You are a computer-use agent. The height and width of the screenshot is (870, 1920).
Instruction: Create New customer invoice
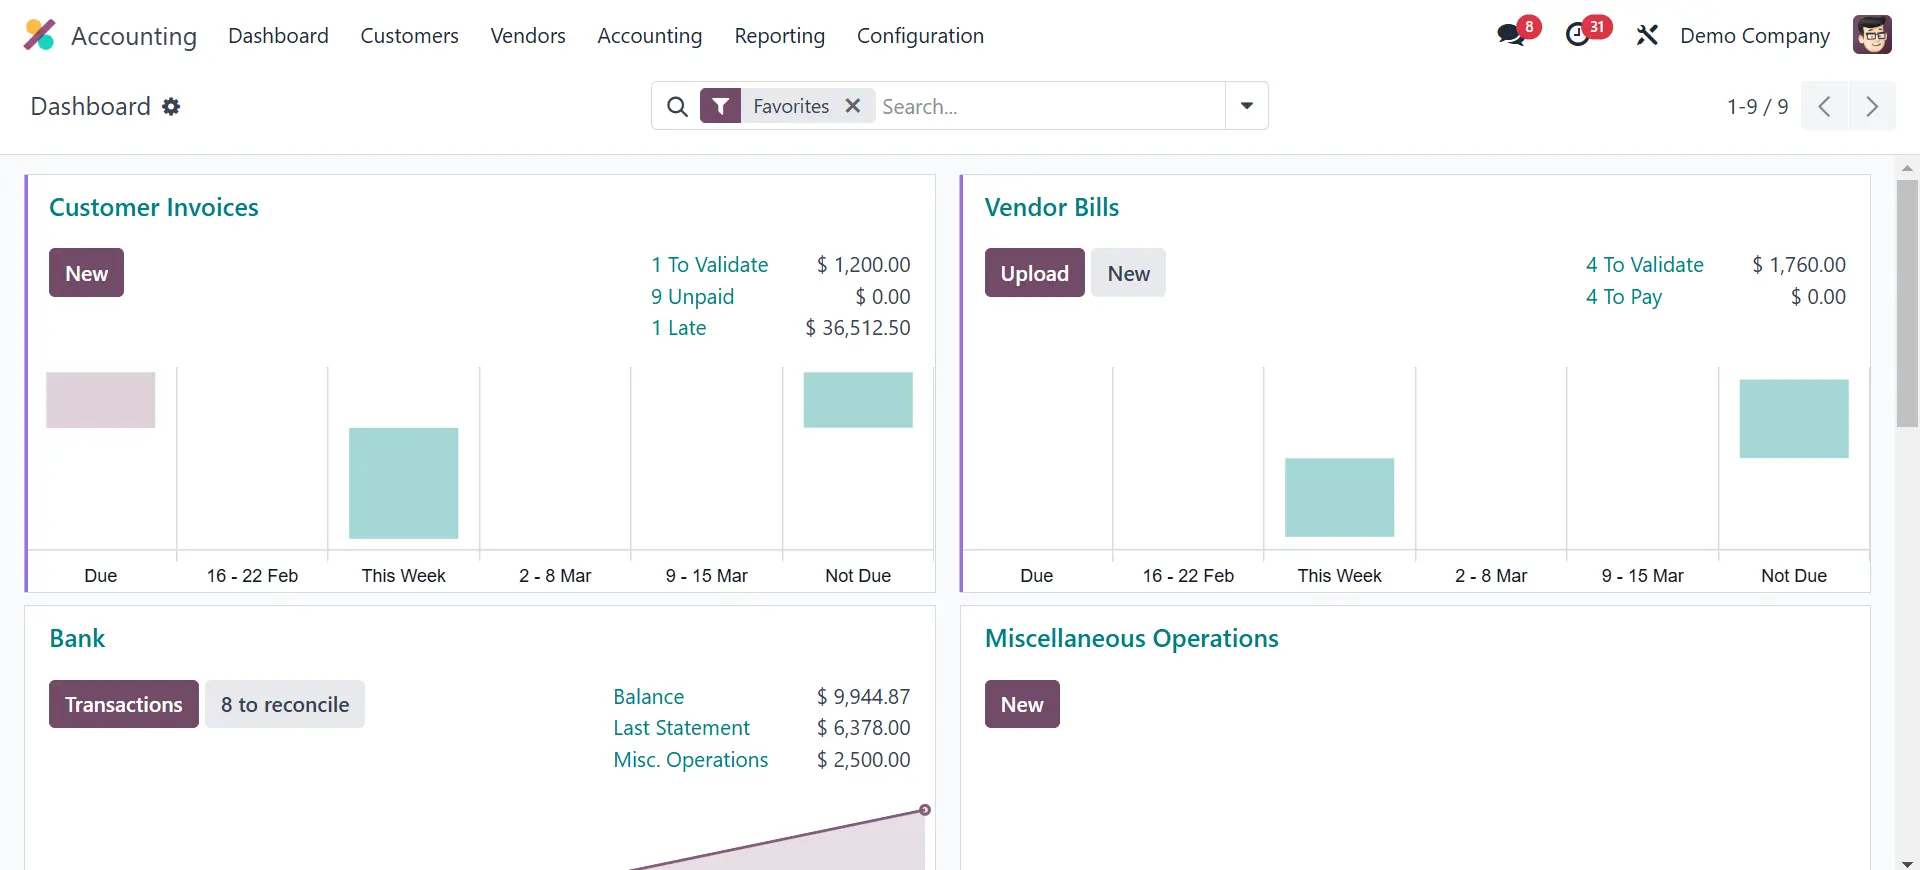pyautogui.click(x=86, y=273)
